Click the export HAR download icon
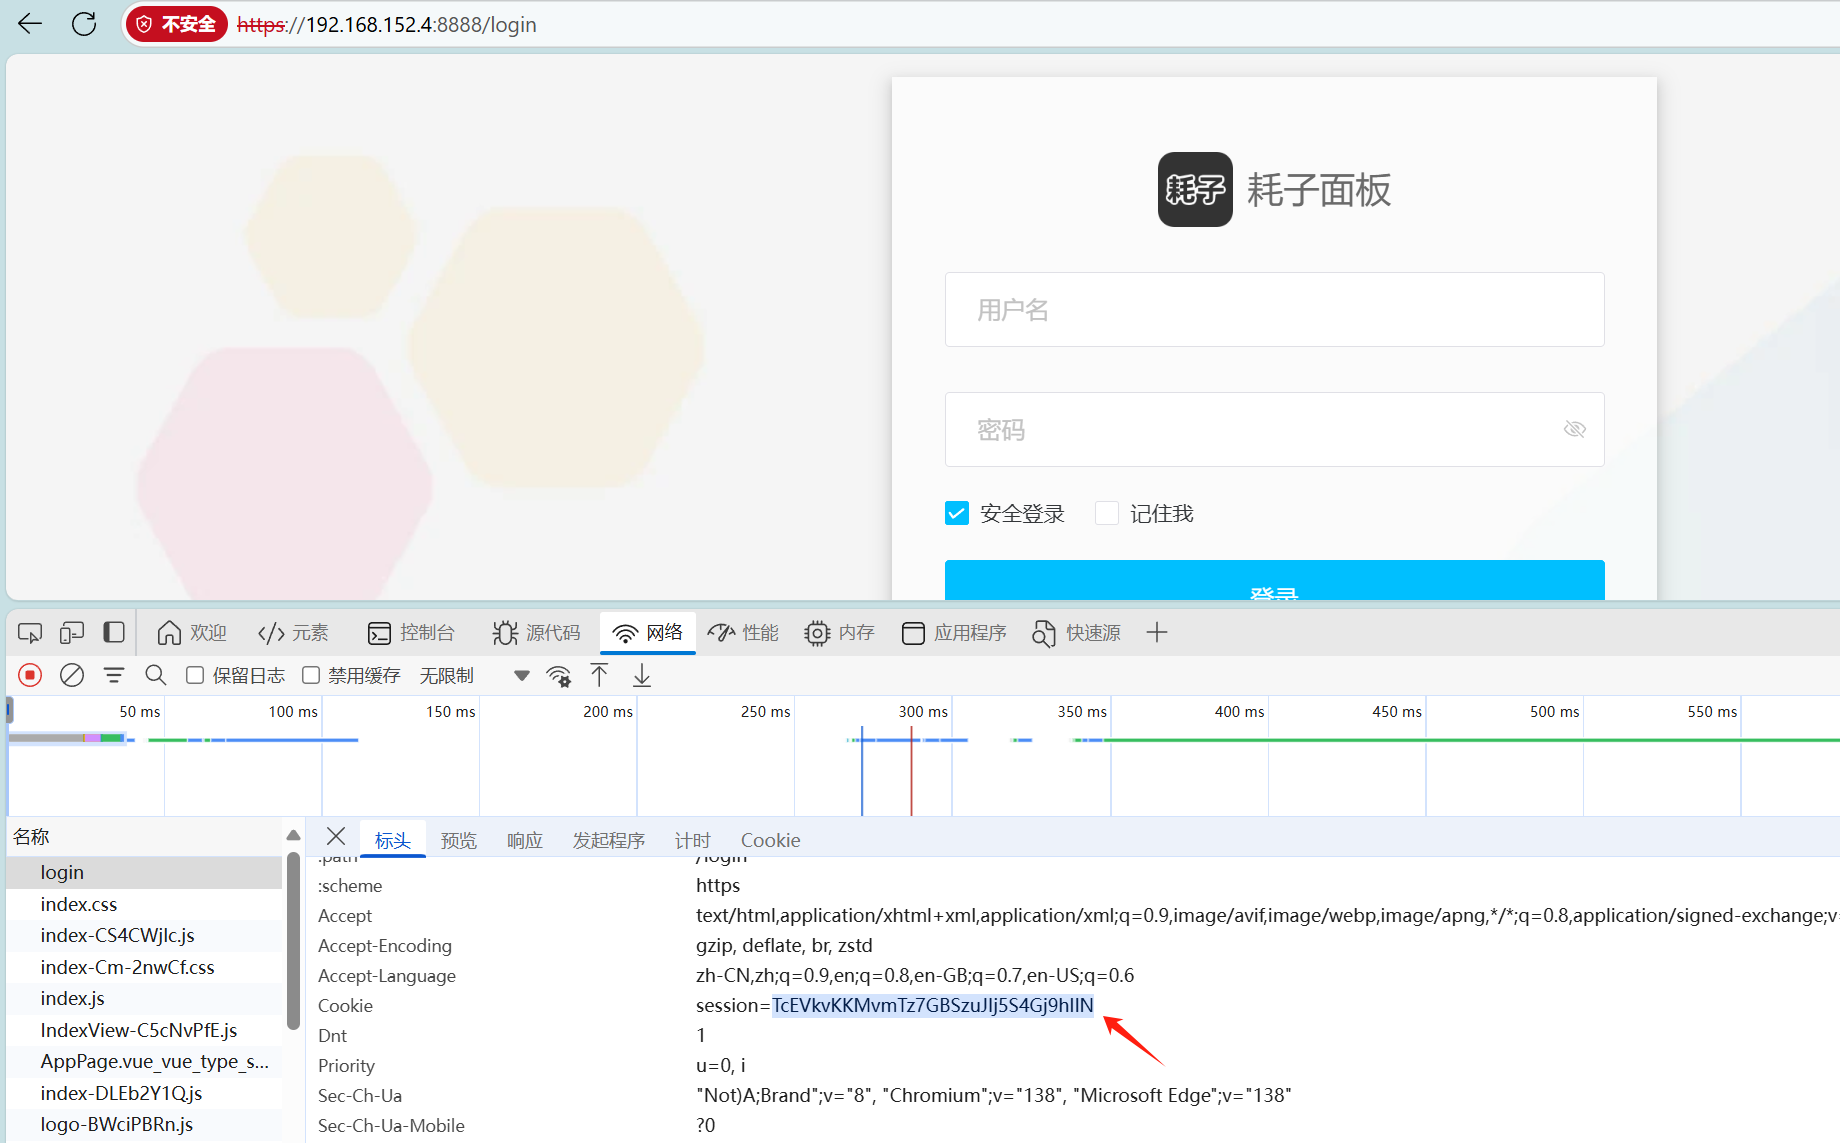The width and height of the screenshot is (1840, 1143). (x=642, y=676)
